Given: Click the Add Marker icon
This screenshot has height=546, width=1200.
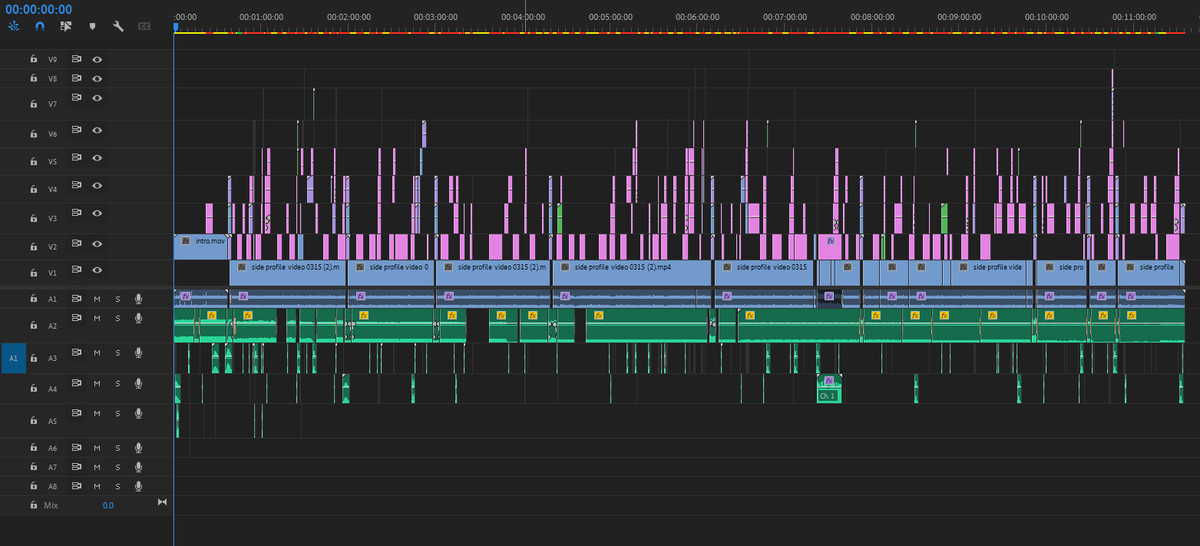Looking at the screenshot, I should tap(92, 26).
